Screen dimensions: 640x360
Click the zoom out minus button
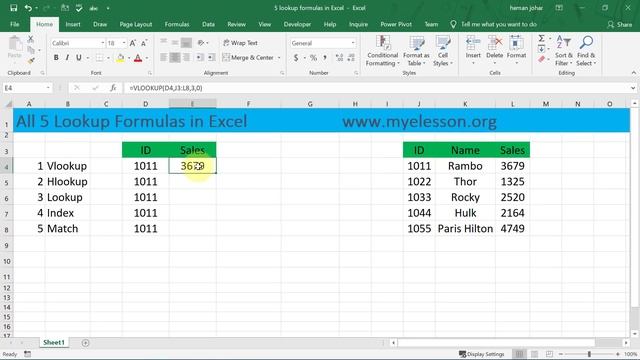561,354
